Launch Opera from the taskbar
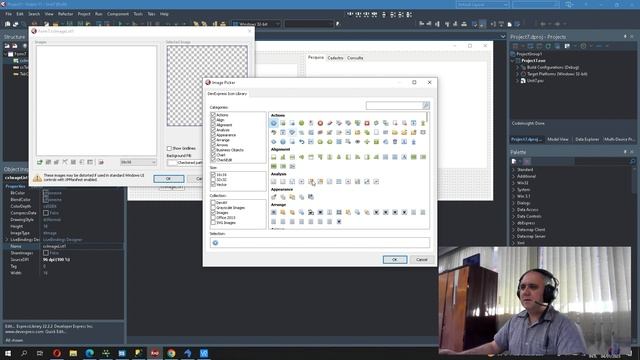The width and height of the screenshot is (640, 360). (57, 353)
